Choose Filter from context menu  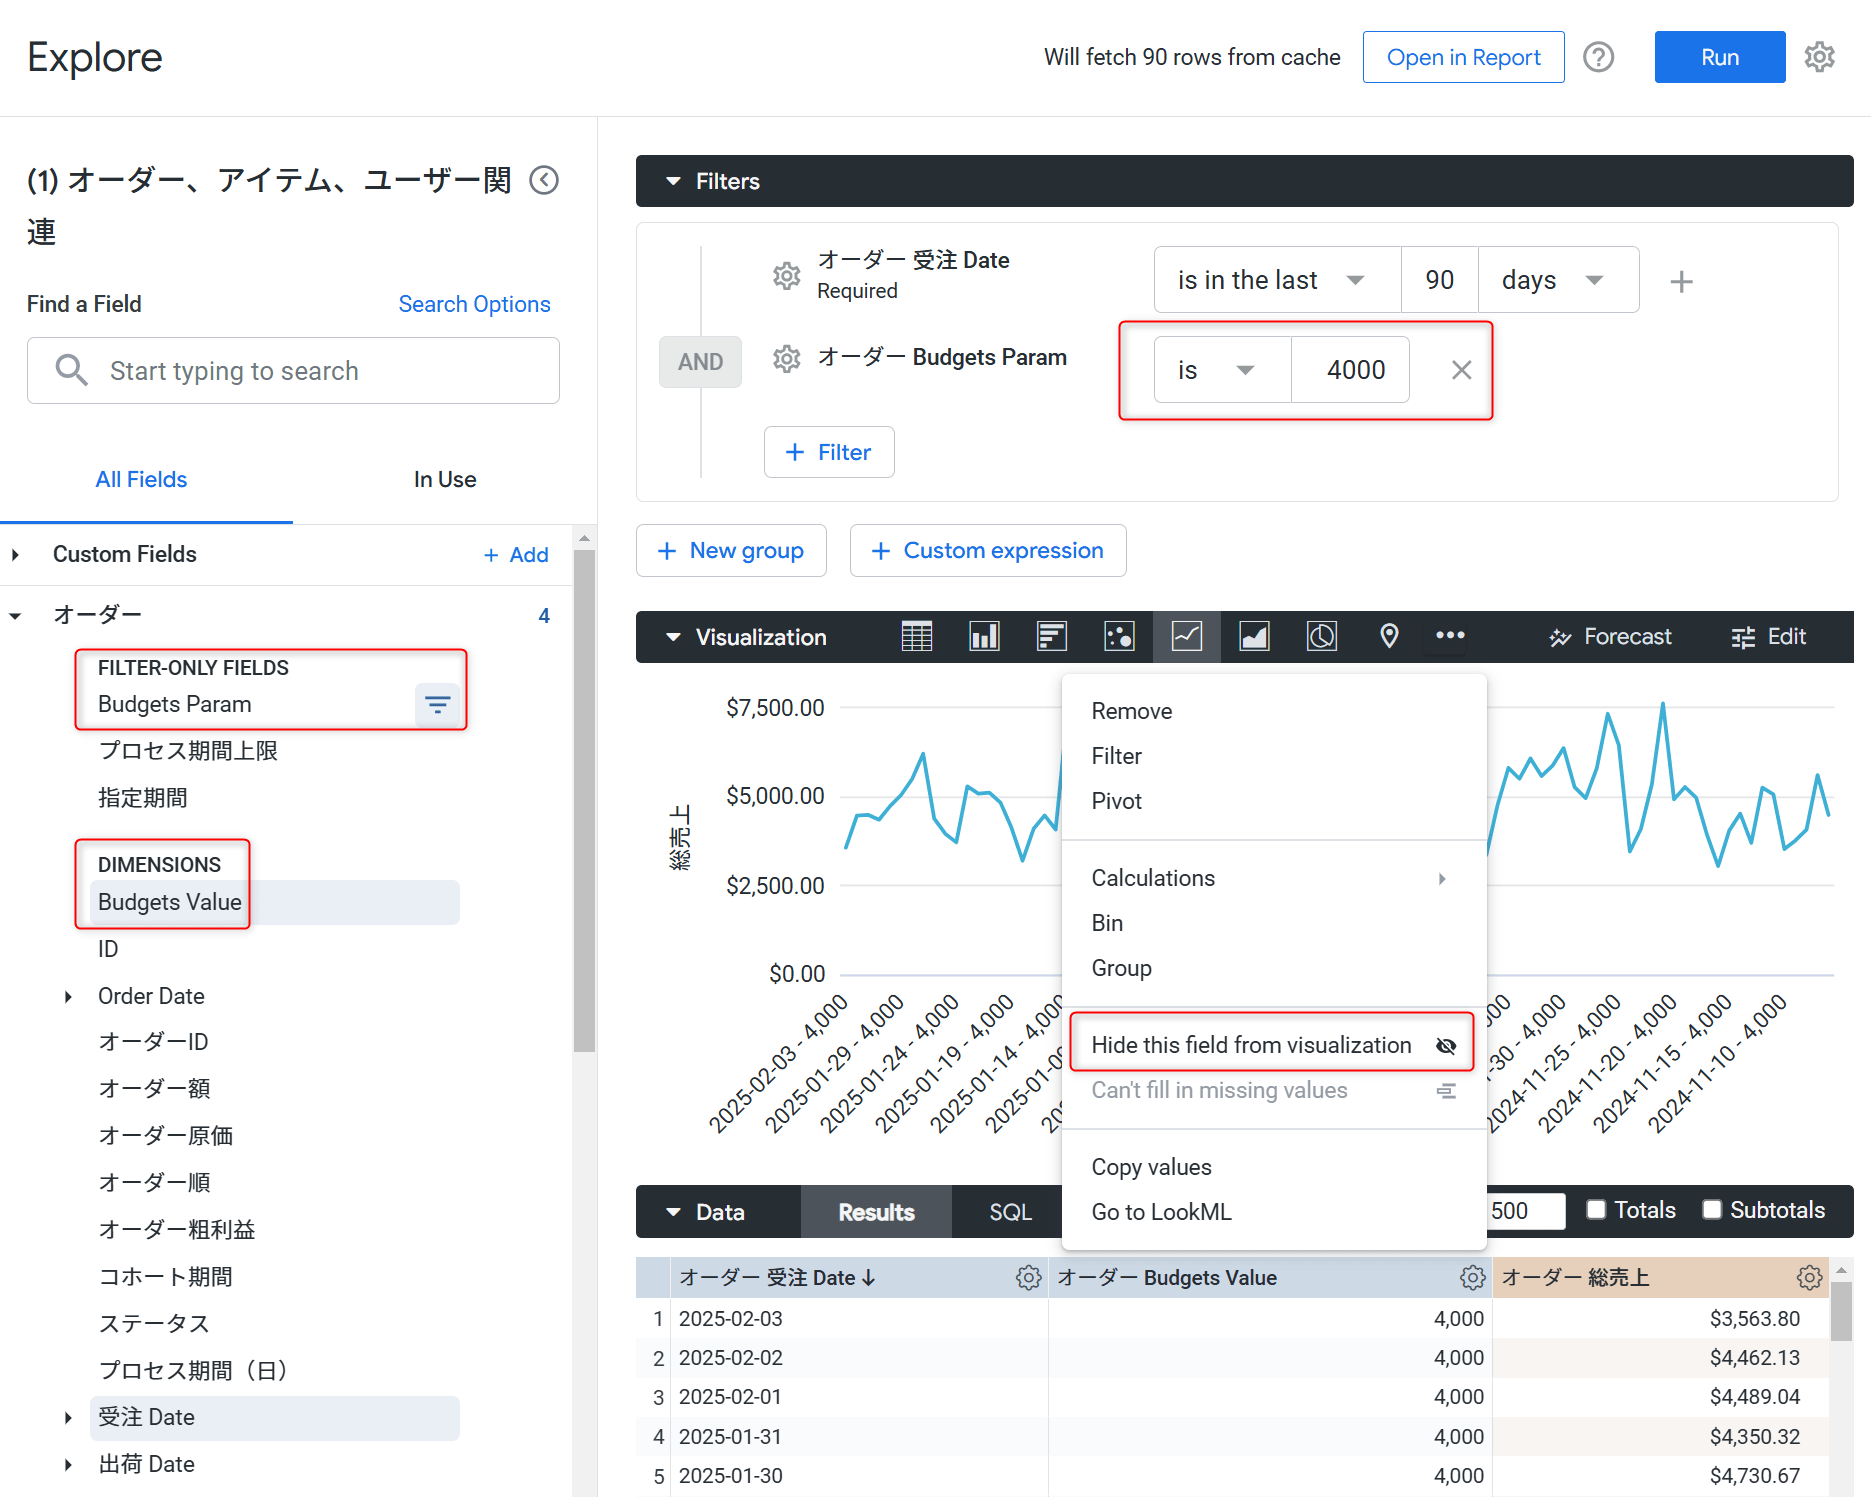click(x=1272, y=756)
